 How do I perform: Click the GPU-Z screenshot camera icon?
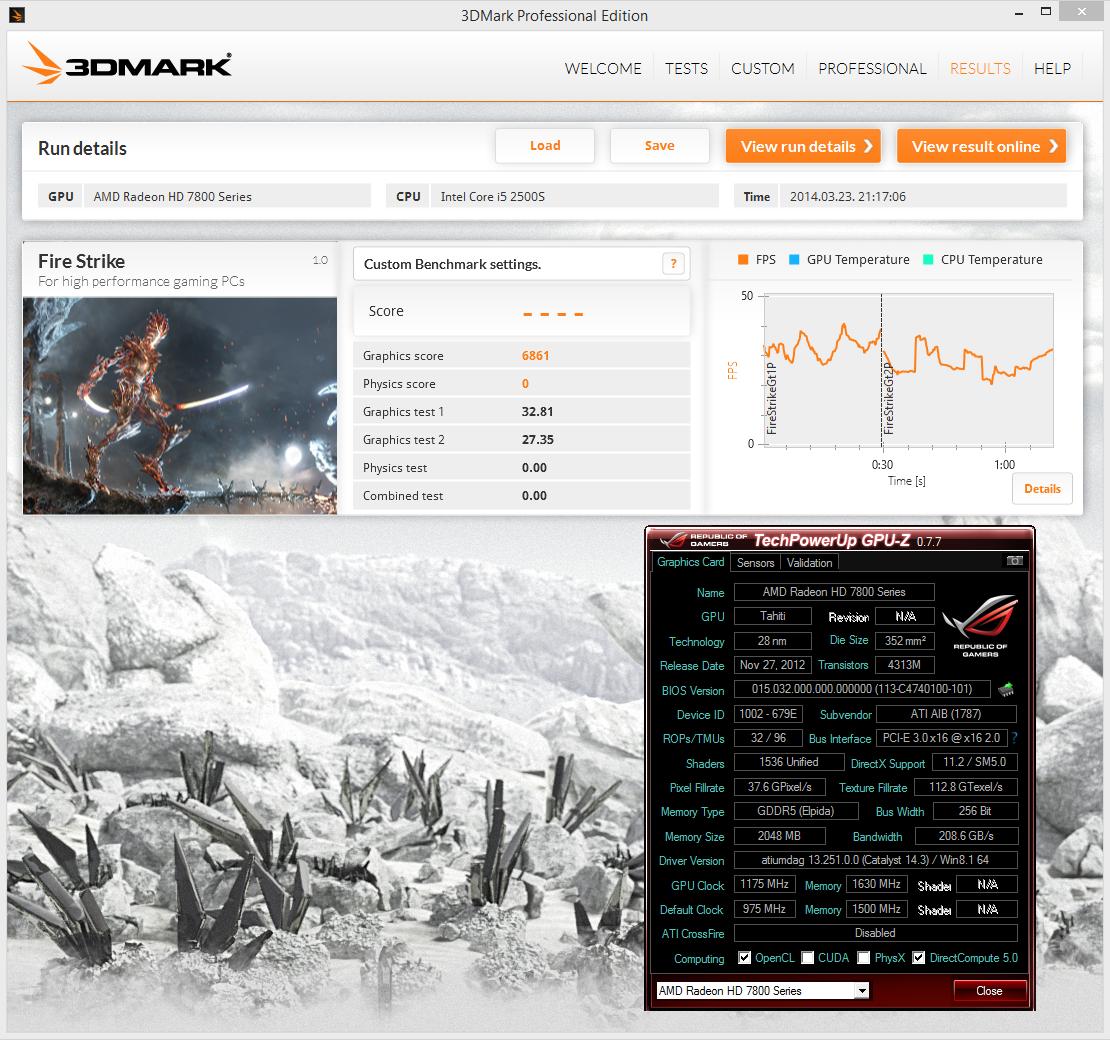pyautogui.click(x=1014, y=561)
